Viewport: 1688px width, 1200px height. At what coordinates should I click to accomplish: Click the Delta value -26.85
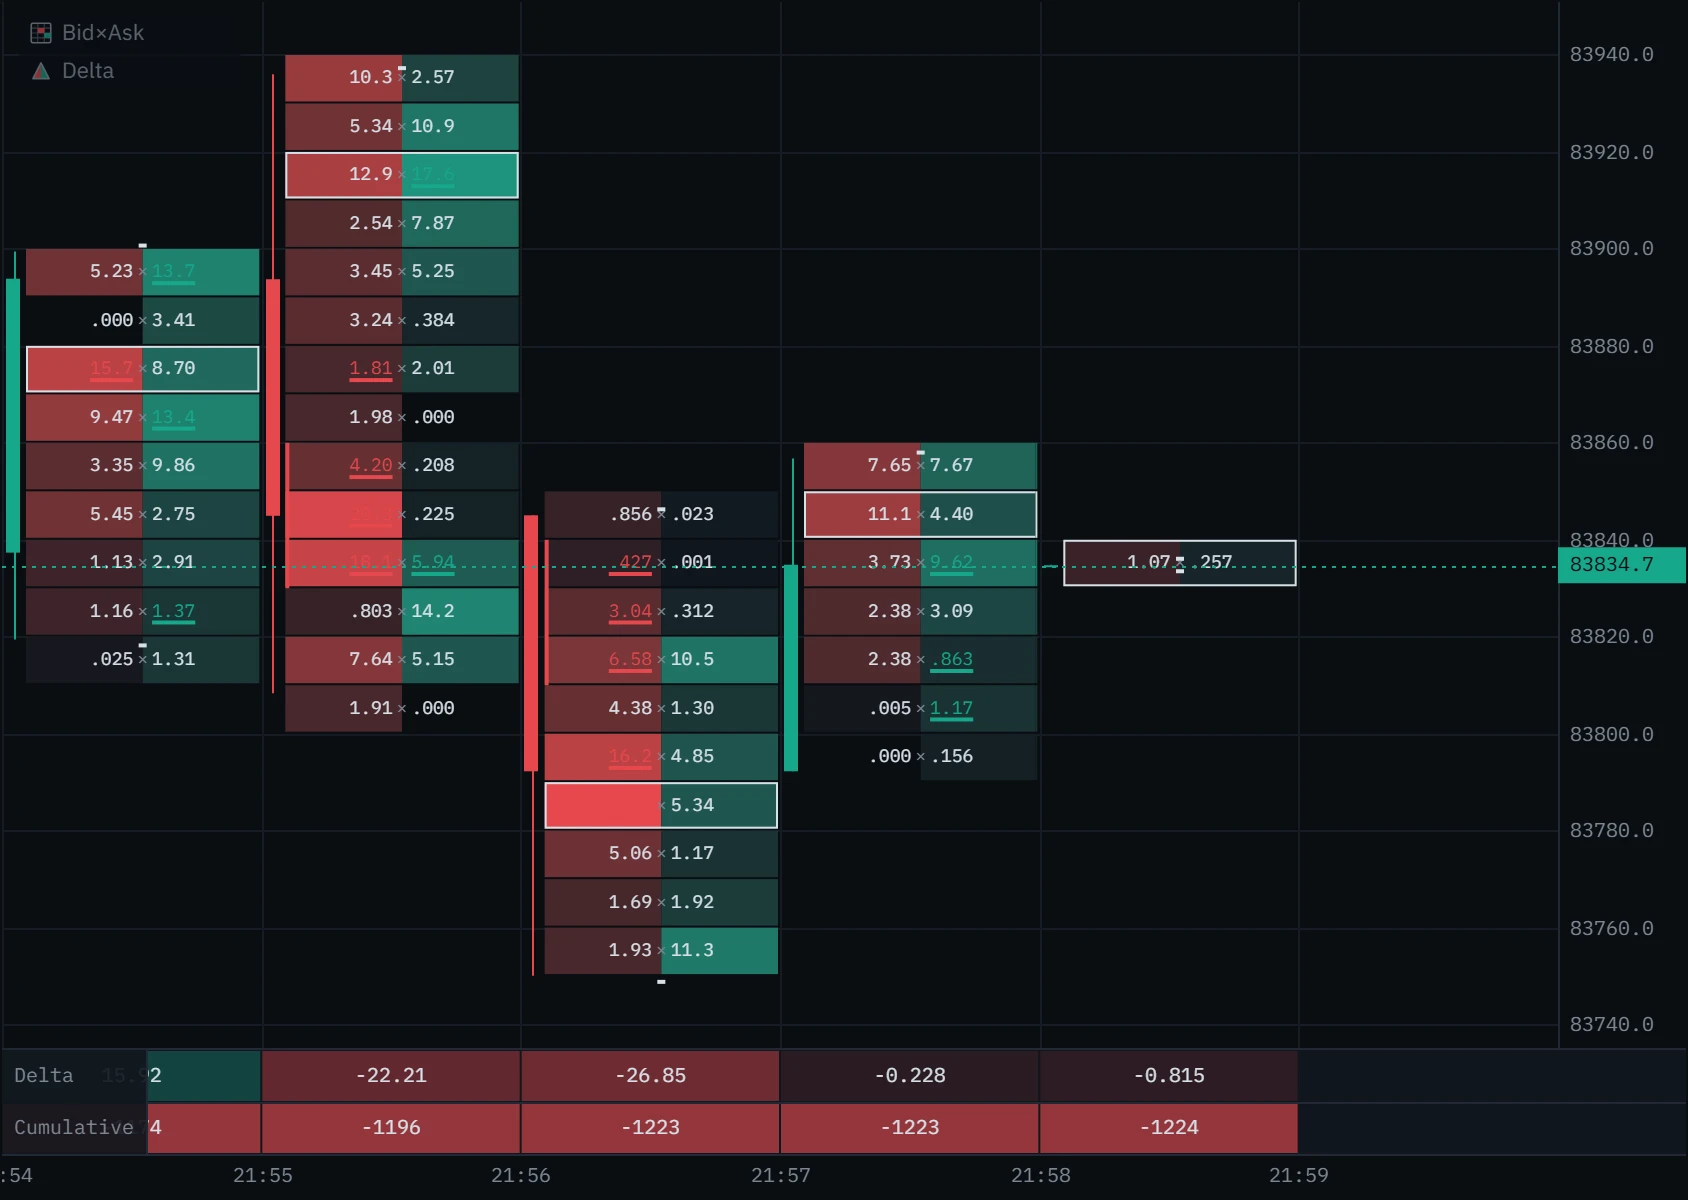[x=650, y=1076]
